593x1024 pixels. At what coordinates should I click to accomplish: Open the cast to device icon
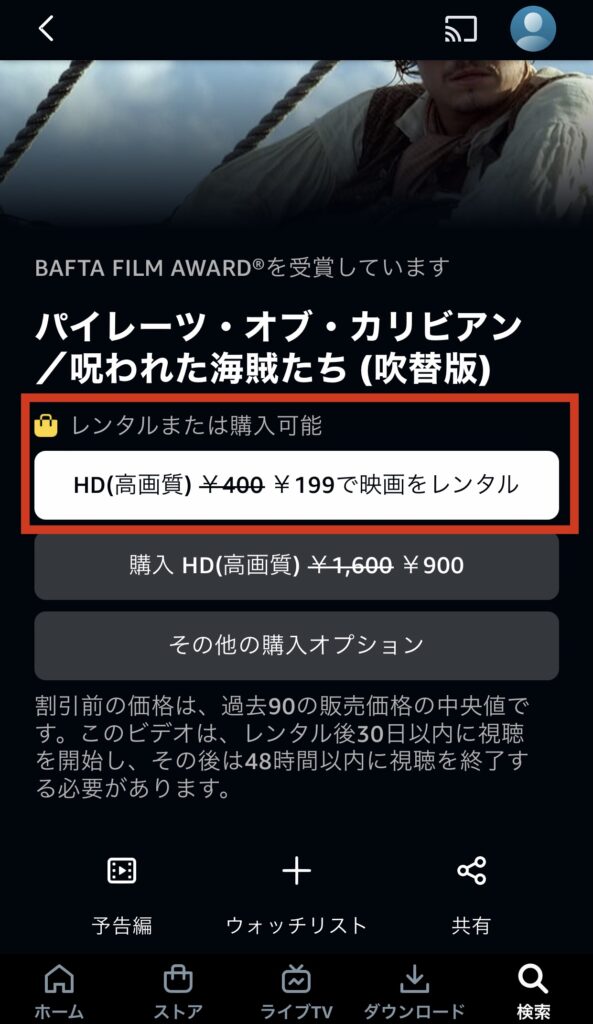click(460, 29)
